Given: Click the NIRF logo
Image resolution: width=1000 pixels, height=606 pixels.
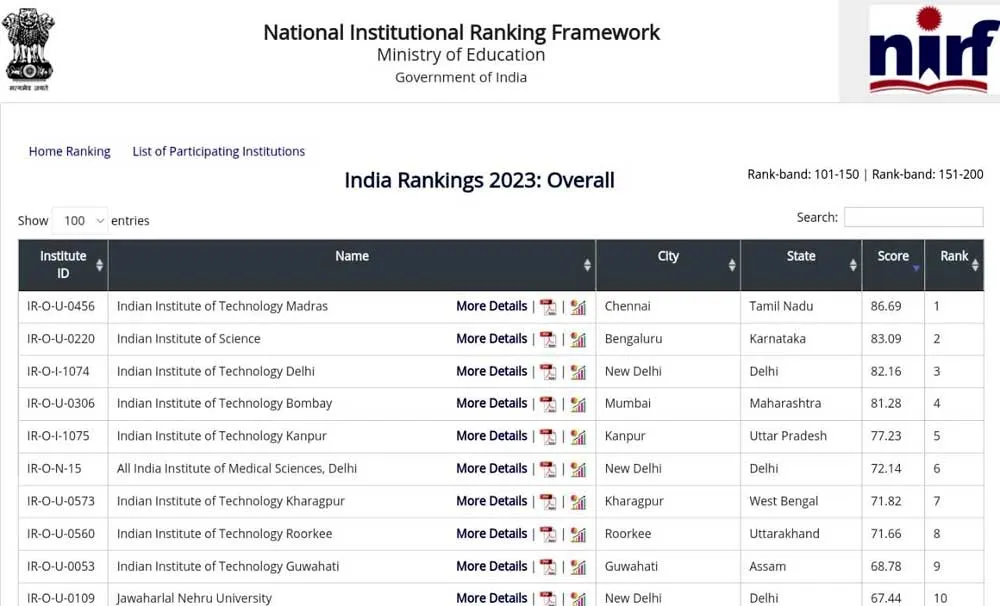Looking at the screenshot, I should 934,50.
